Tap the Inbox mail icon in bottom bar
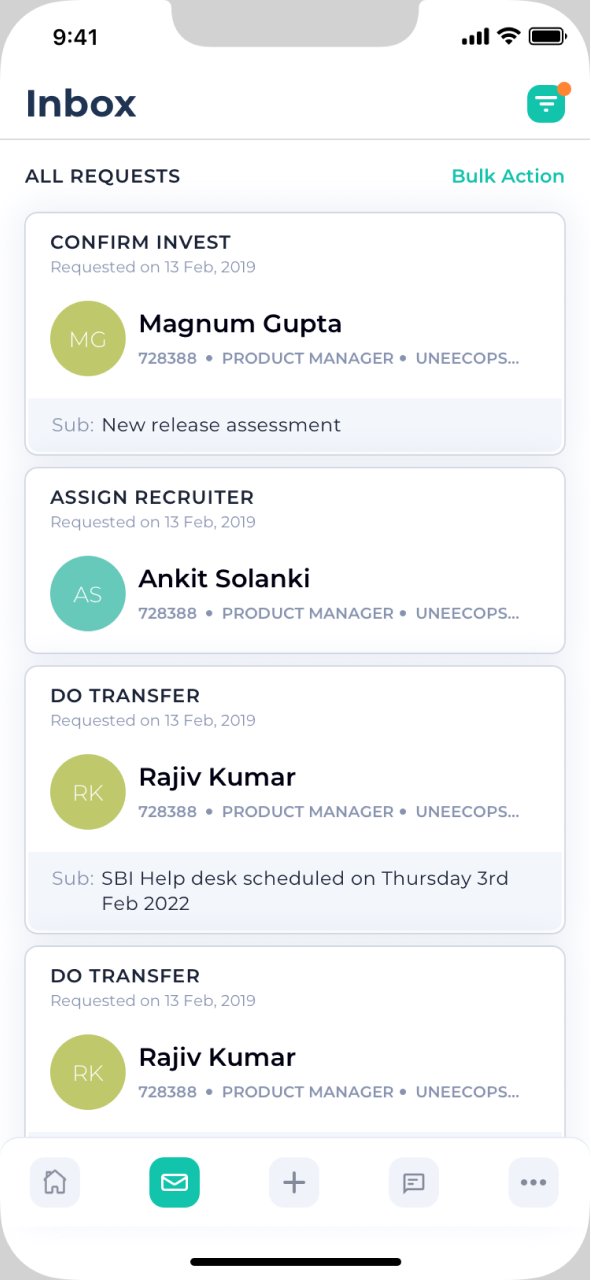Viewport: 591px width, 1280px height. [x=174, y=1182]
